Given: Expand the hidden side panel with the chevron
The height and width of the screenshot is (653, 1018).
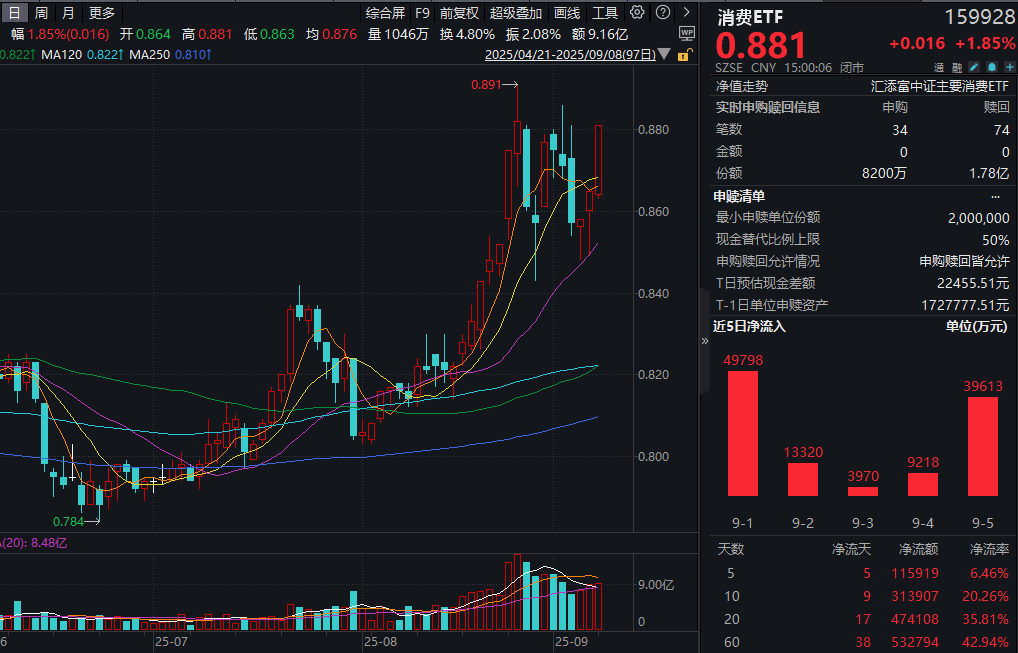Looking at the screenshot, I should point(705,340).
